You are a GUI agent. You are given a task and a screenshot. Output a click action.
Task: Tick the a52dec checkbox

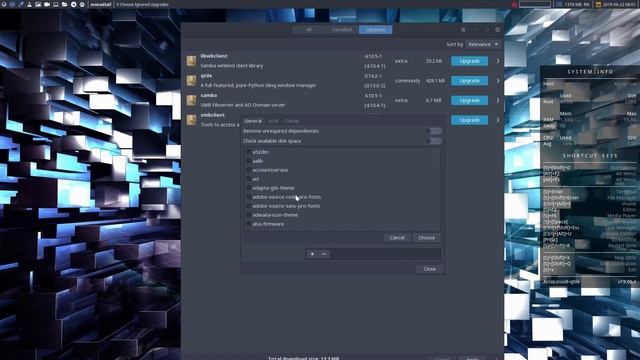tap(249, 152)
